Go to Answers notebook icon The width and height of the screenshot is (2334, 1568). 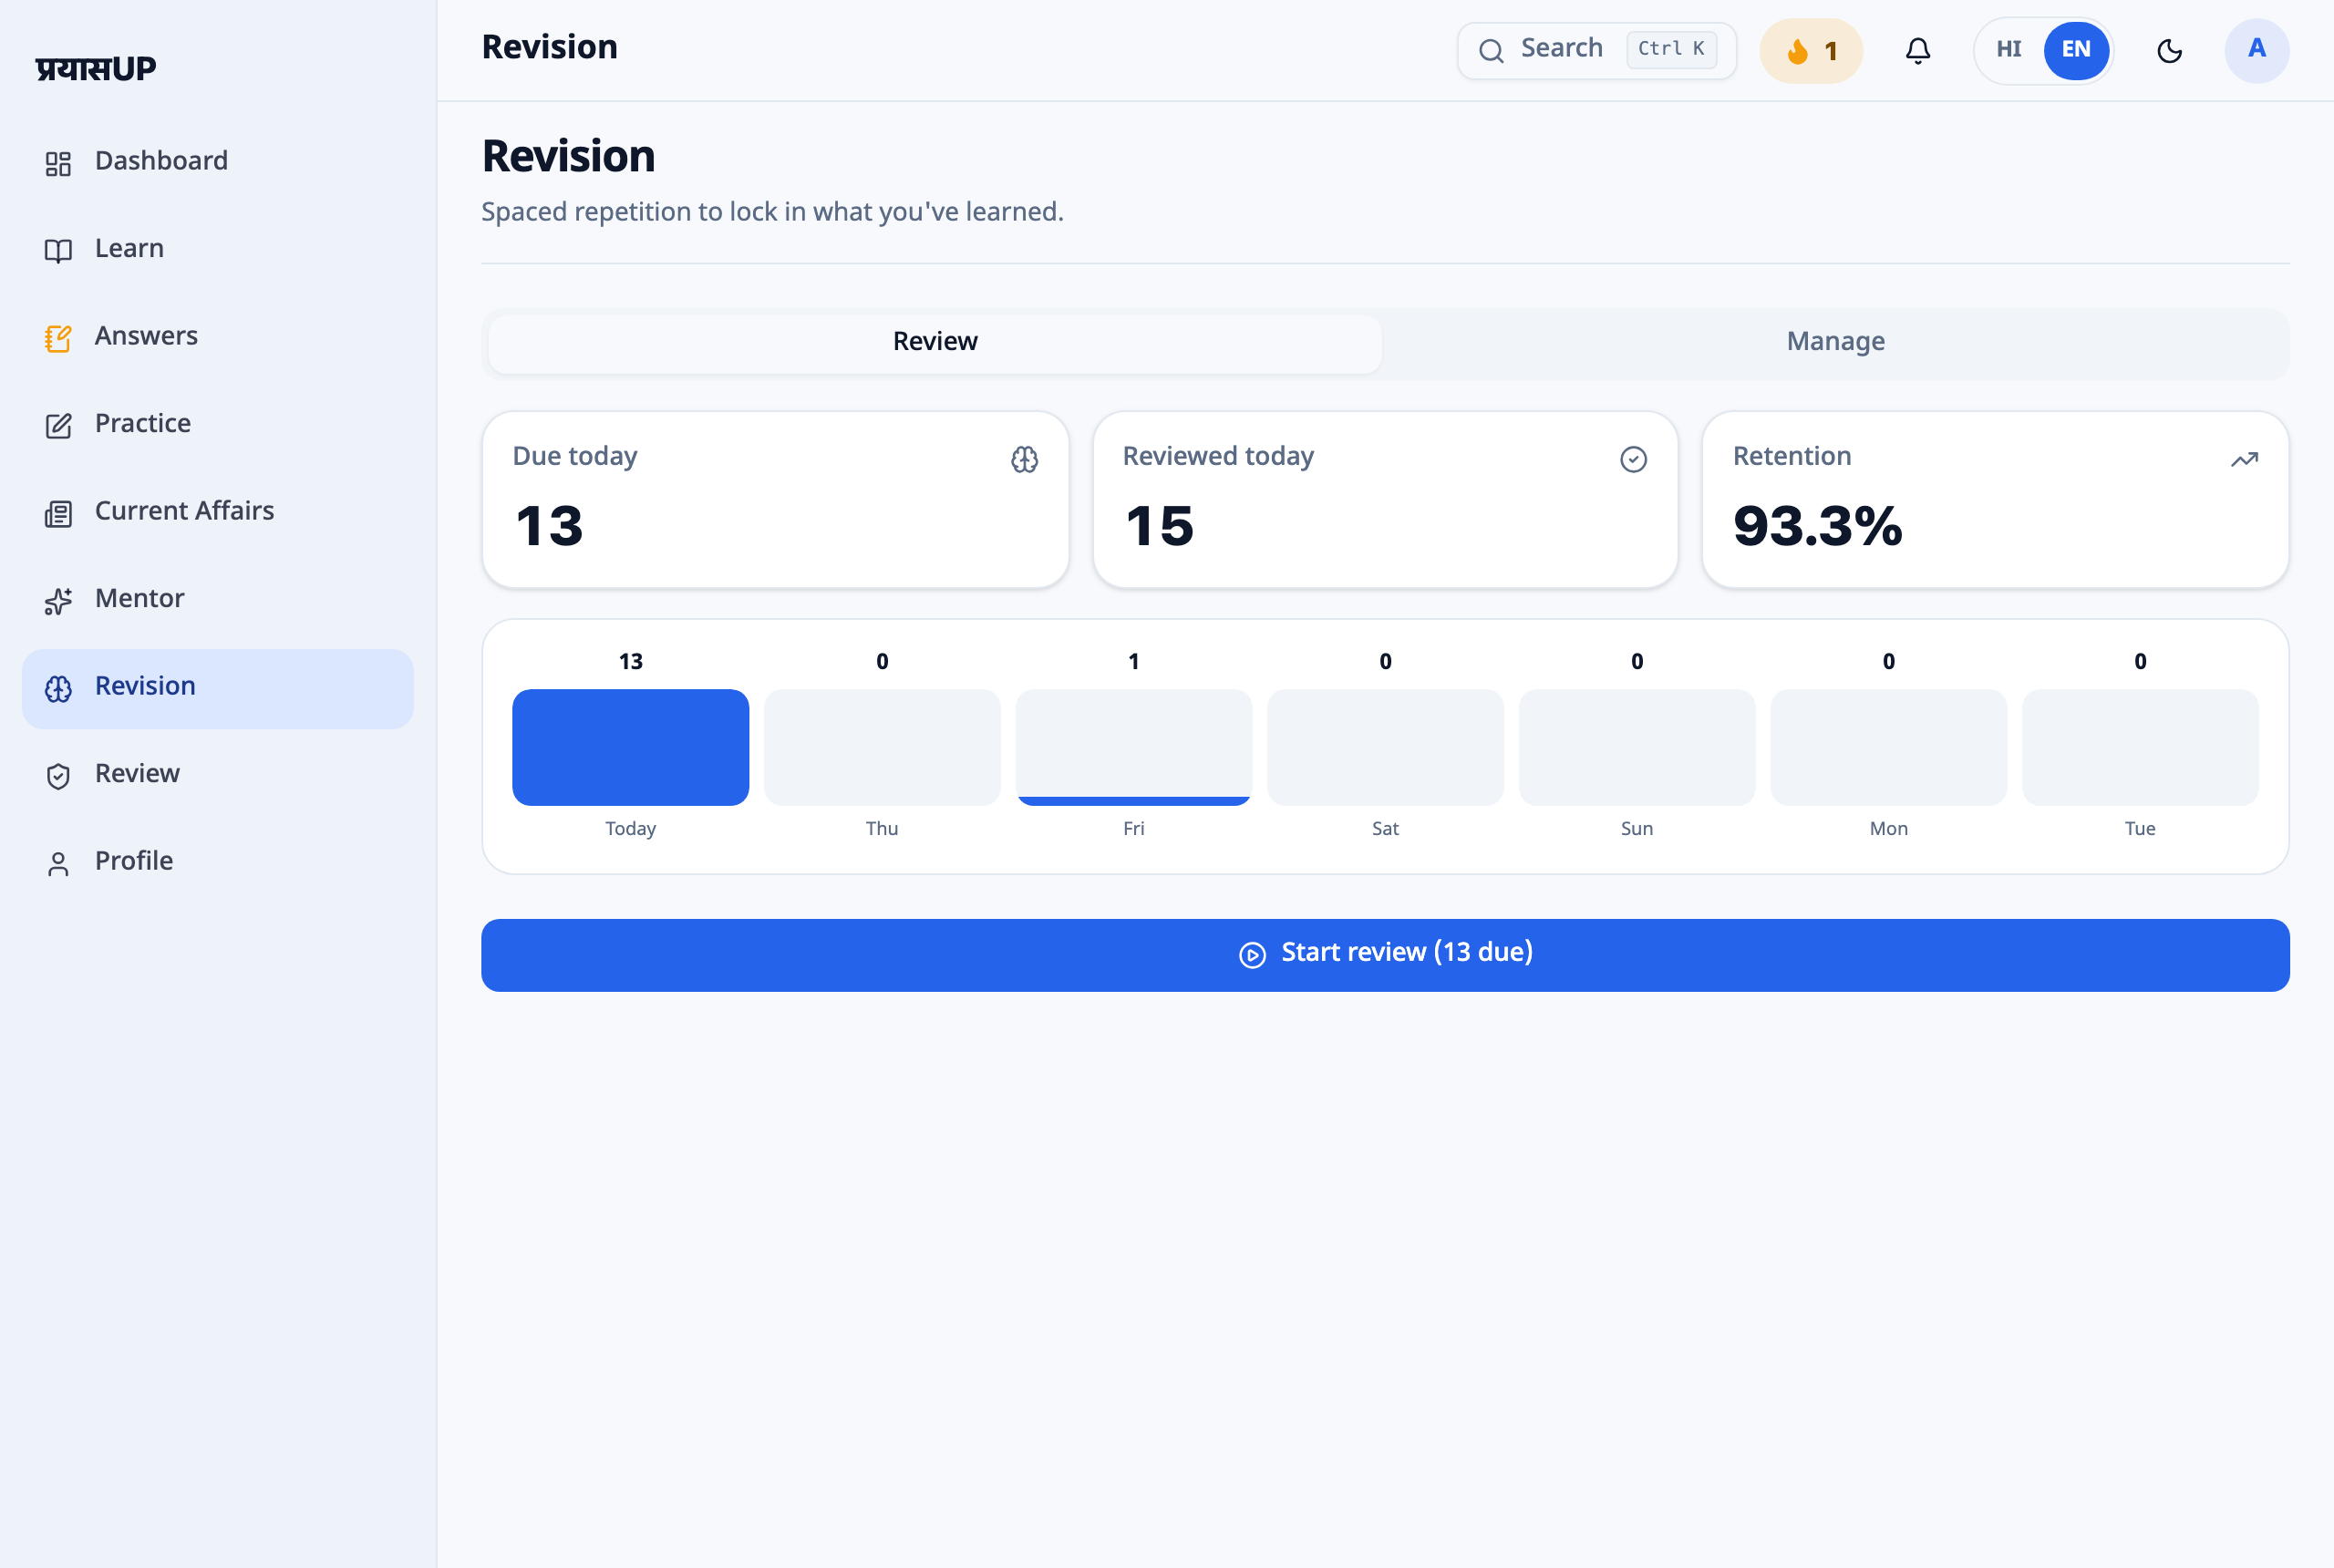click(x=58, y=338)
